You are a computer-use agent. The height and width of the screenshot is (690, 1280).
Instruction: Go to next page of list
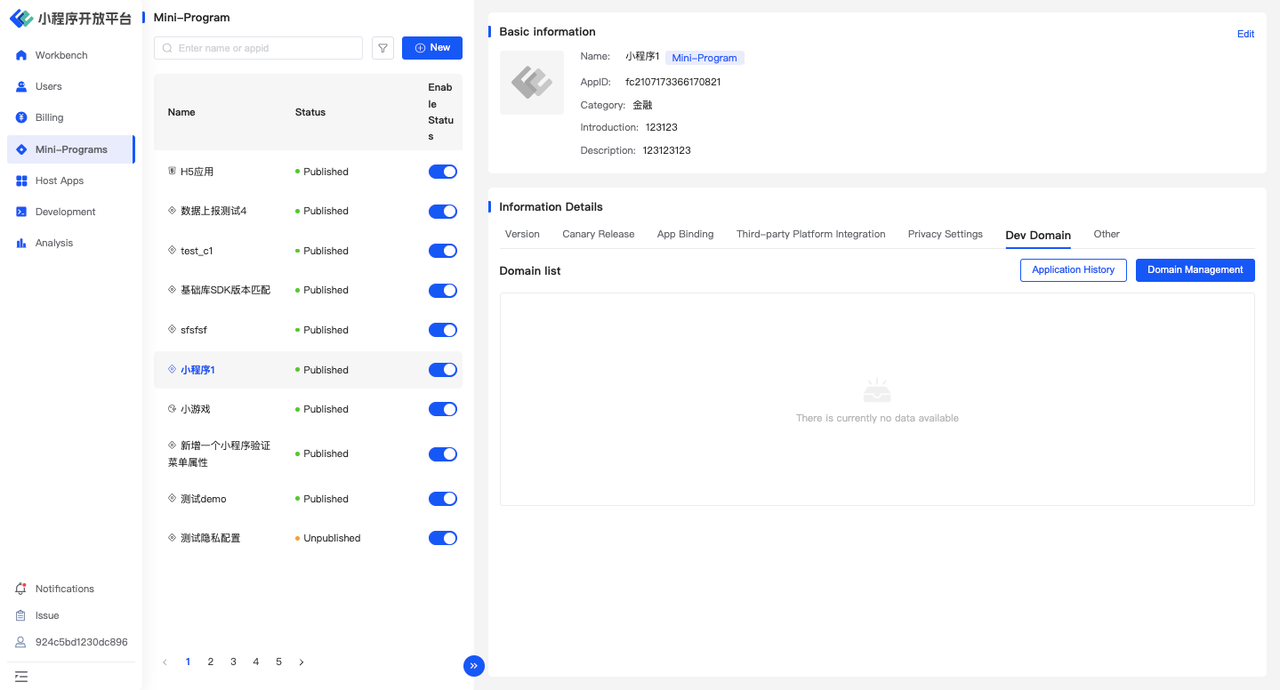click(301, 662)
